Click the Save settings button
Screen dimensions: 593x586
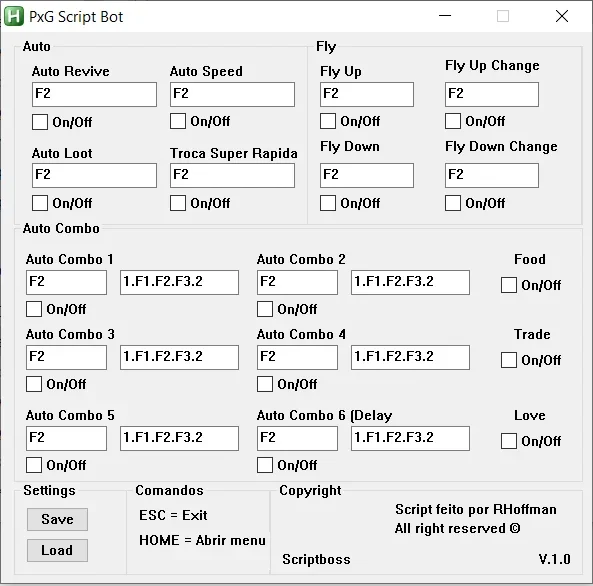[x=57, y=519]
